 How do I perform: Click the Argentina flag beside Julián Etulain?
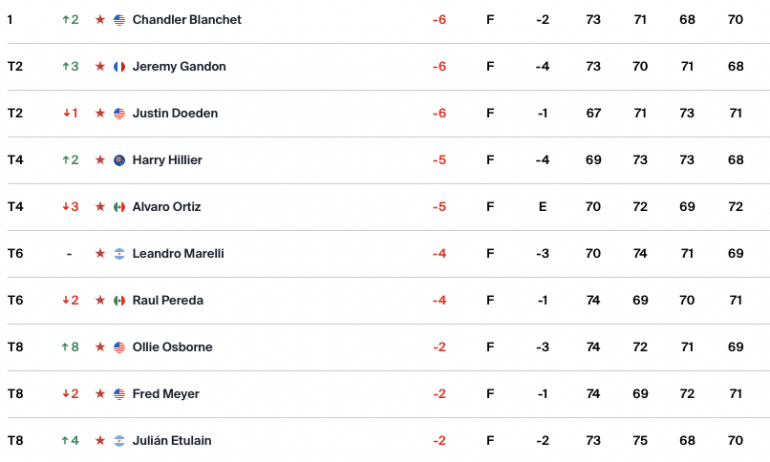click(x=119, y=441)
